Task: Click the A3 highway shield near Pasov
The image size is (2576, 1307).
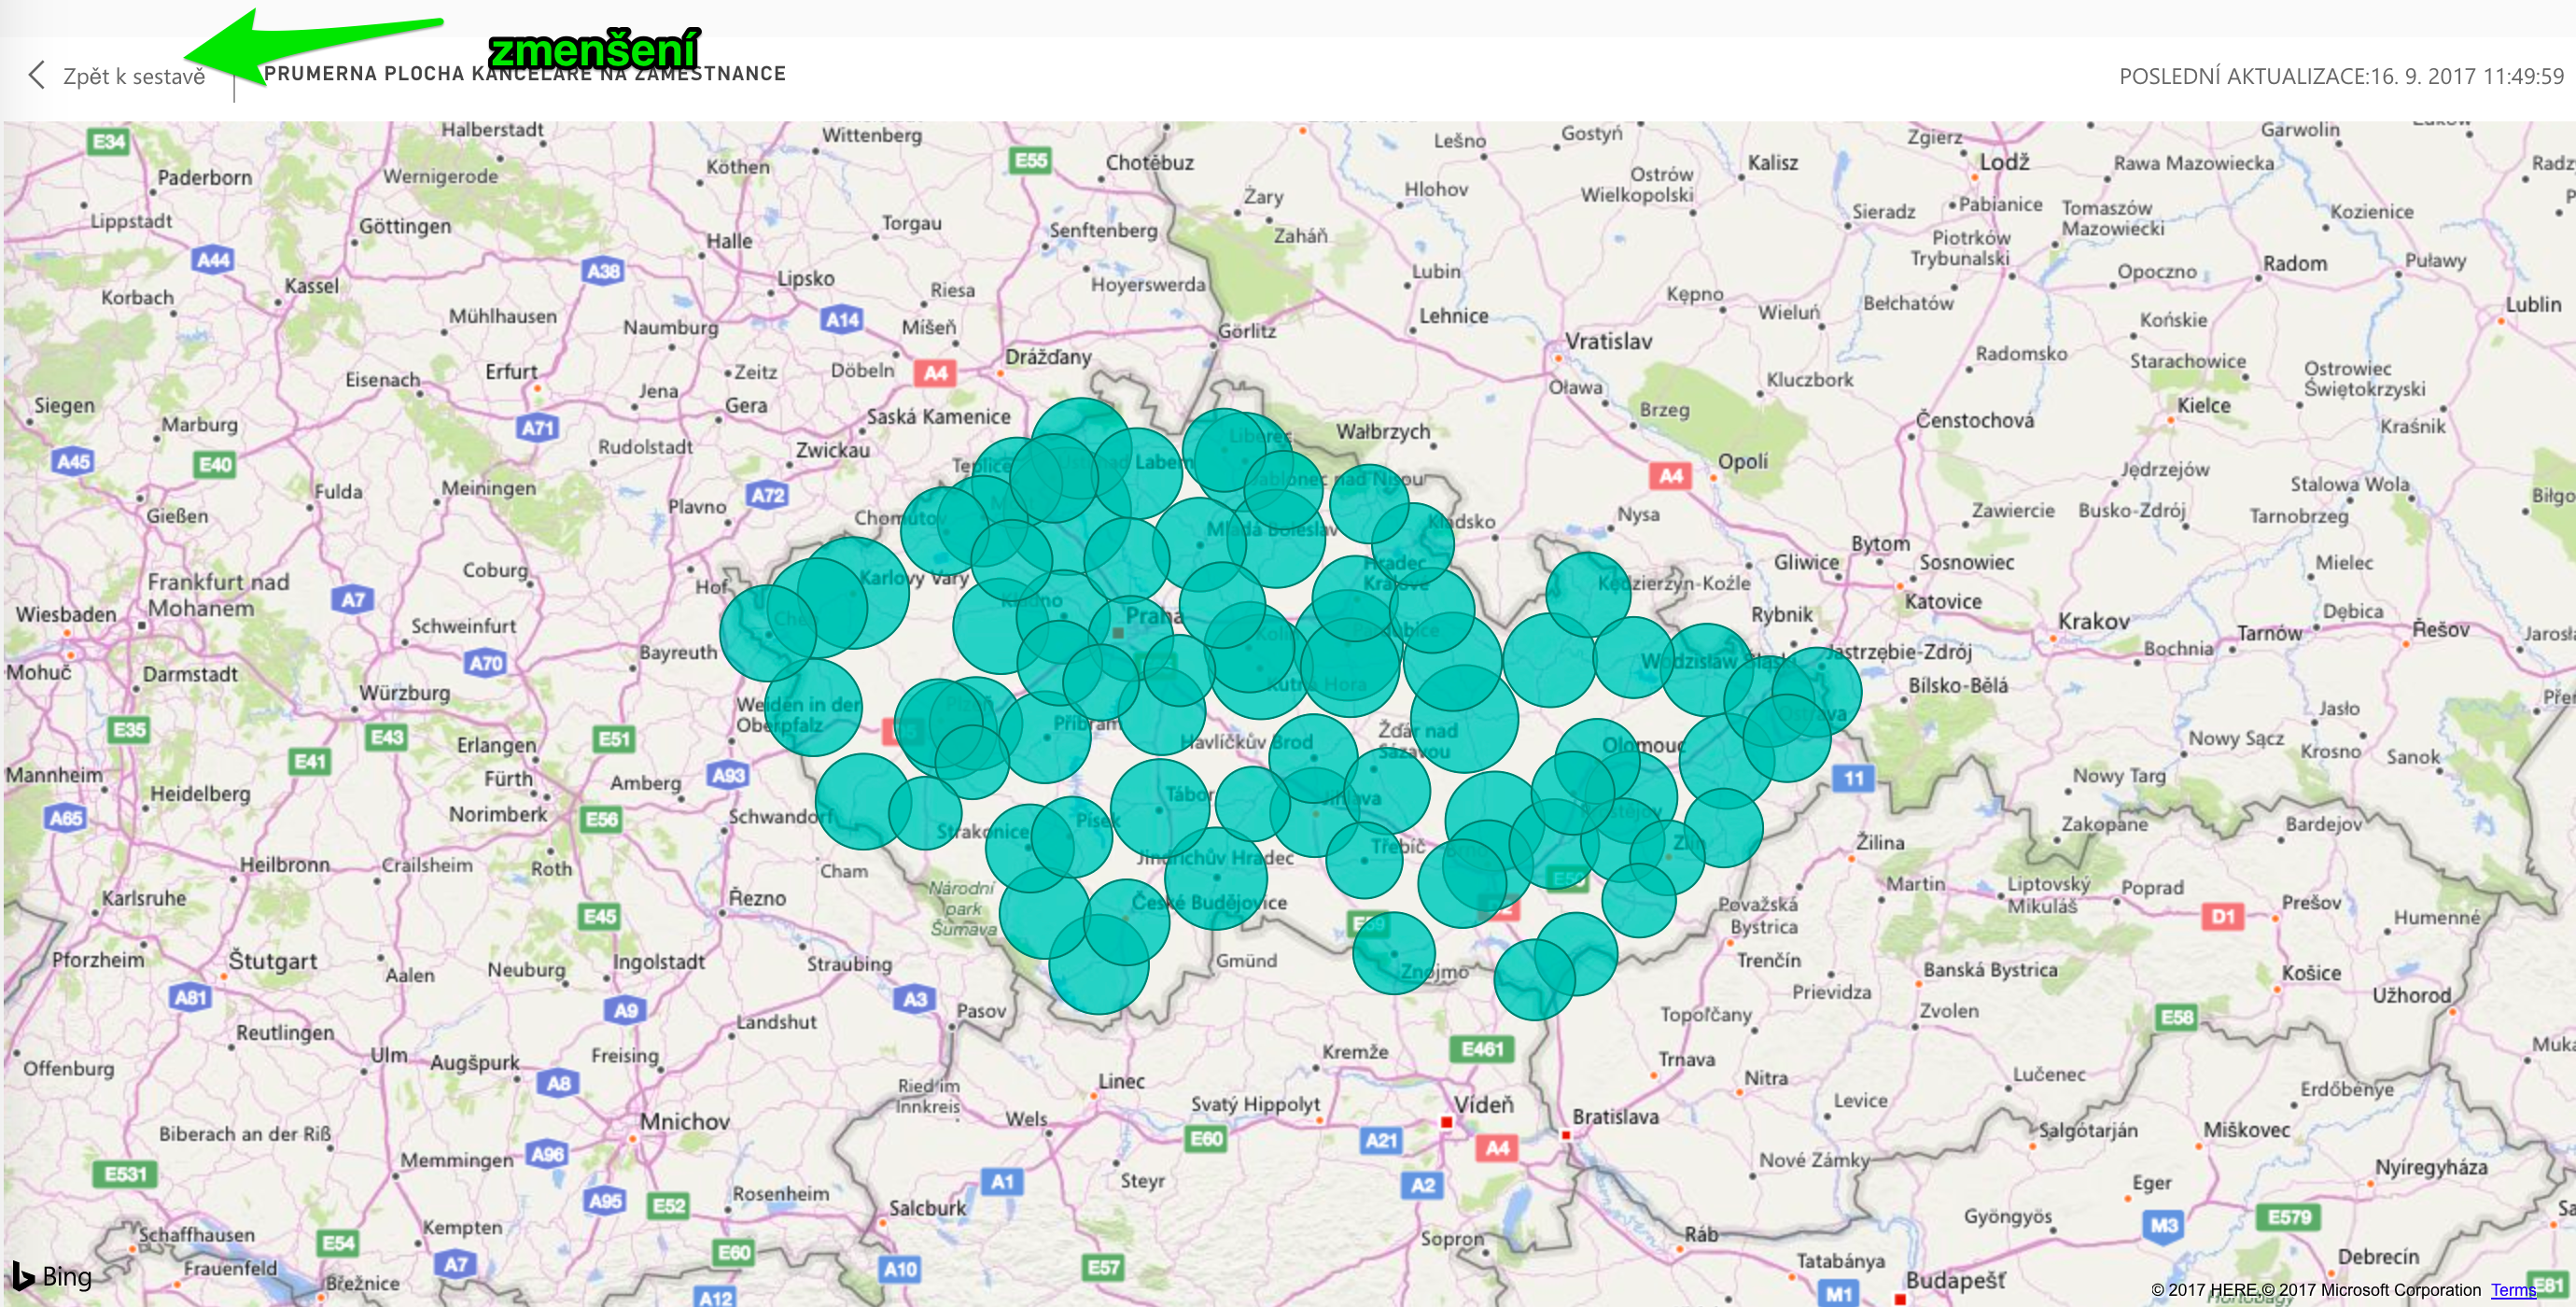Action: 915,998
